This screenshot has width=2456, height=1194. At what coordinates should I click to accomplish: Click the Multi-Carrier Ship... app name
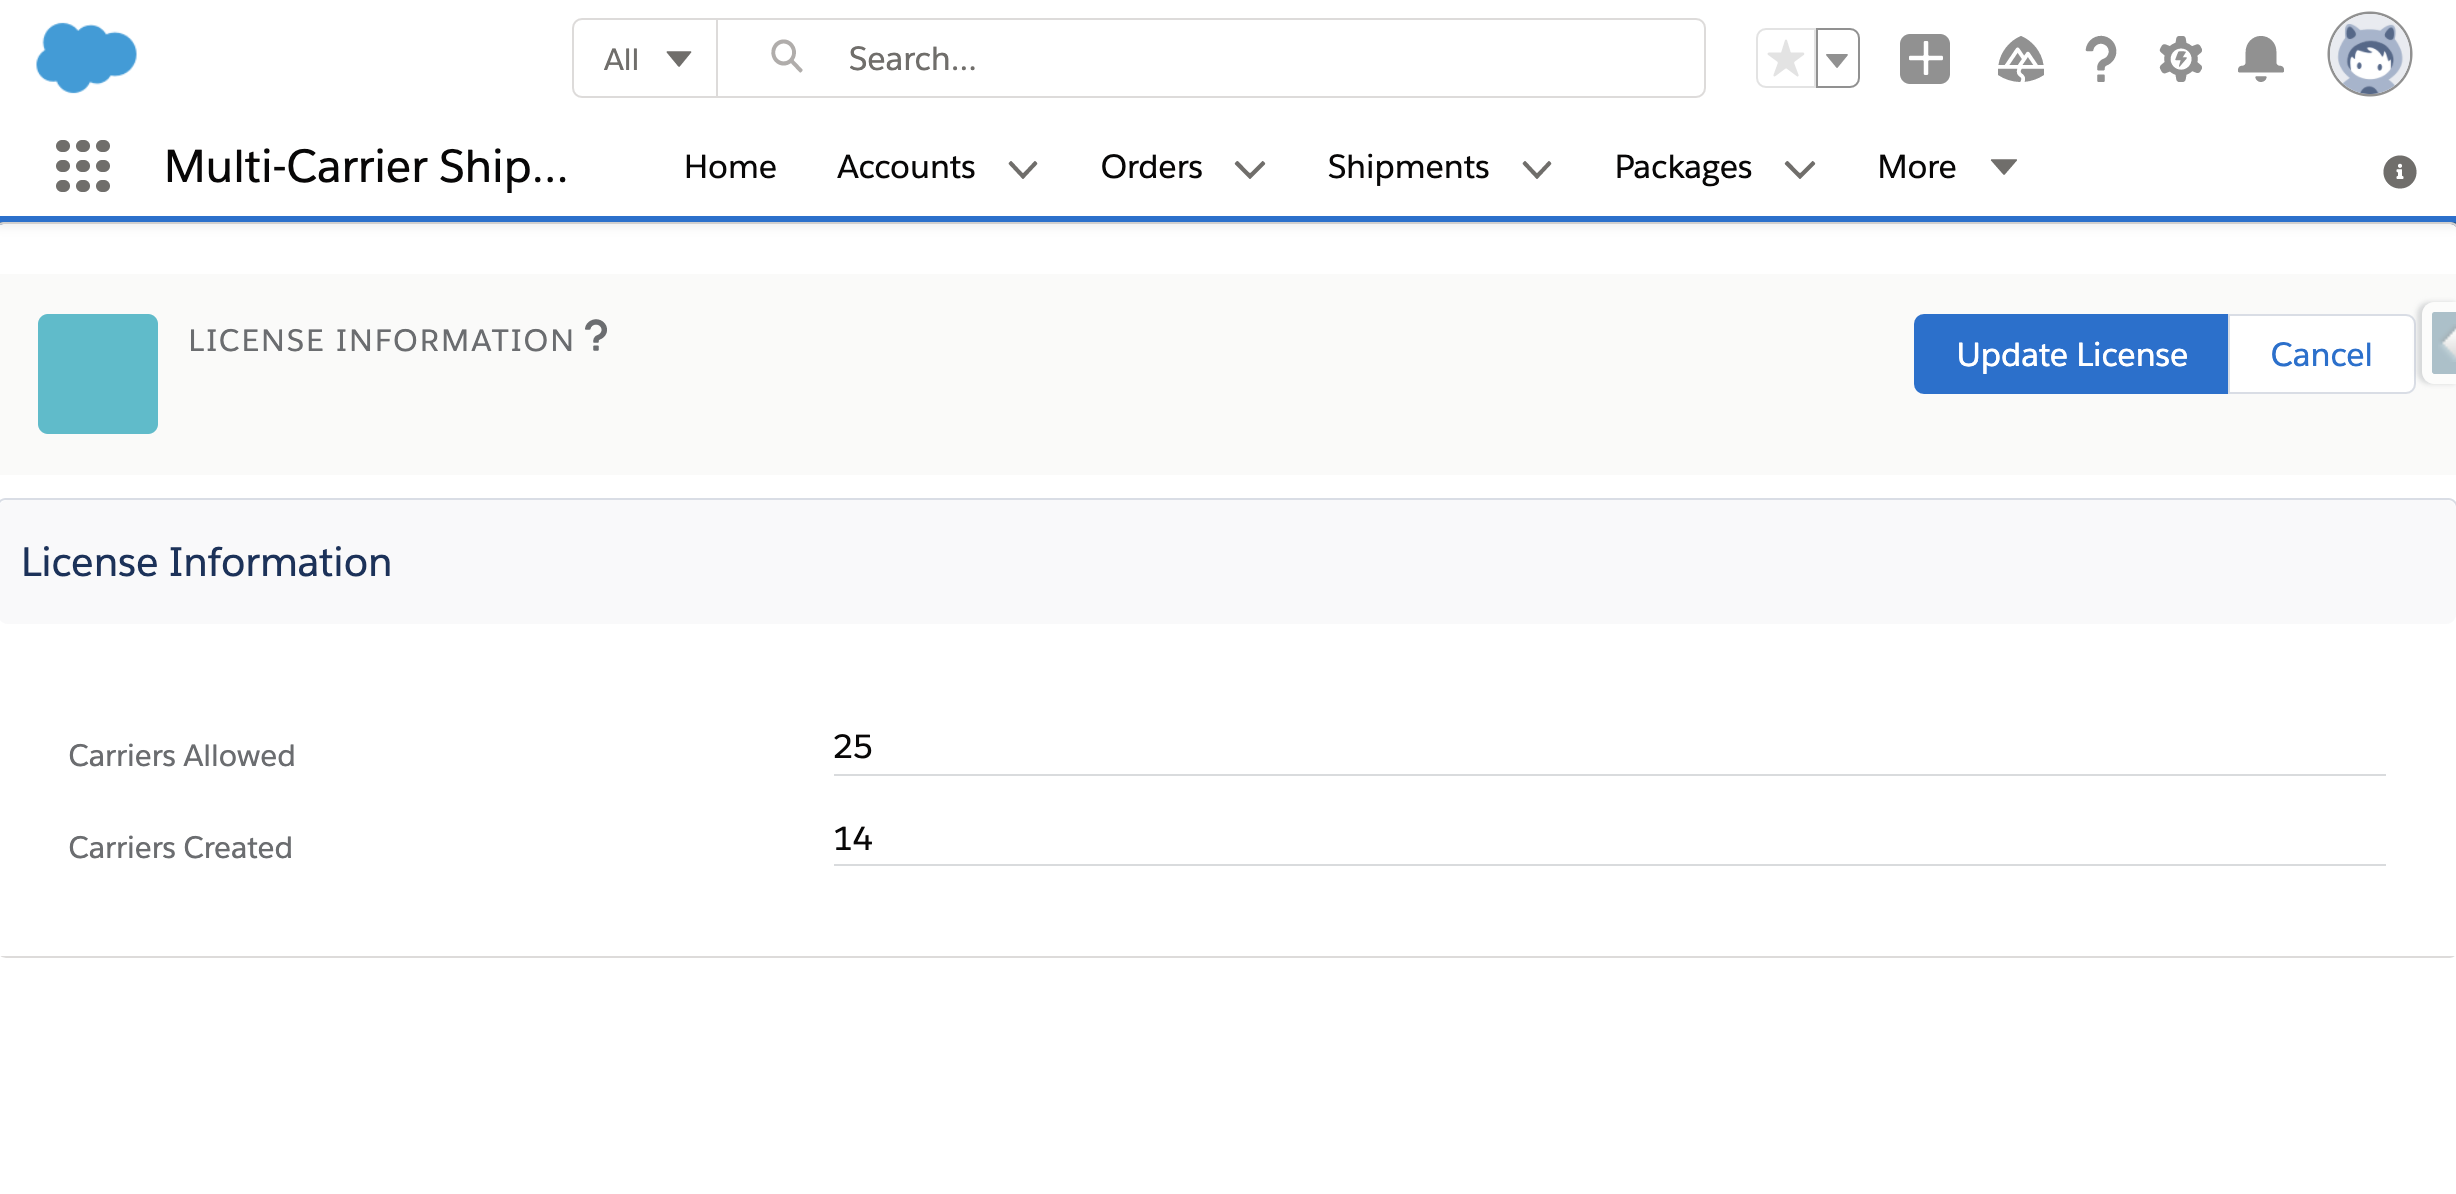366,166
